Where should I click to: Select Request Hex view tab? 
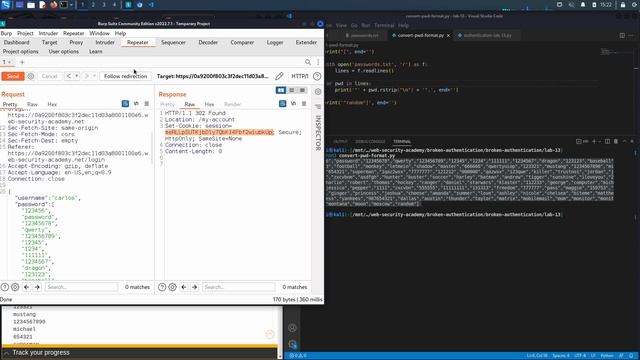[x=52, y=104]
